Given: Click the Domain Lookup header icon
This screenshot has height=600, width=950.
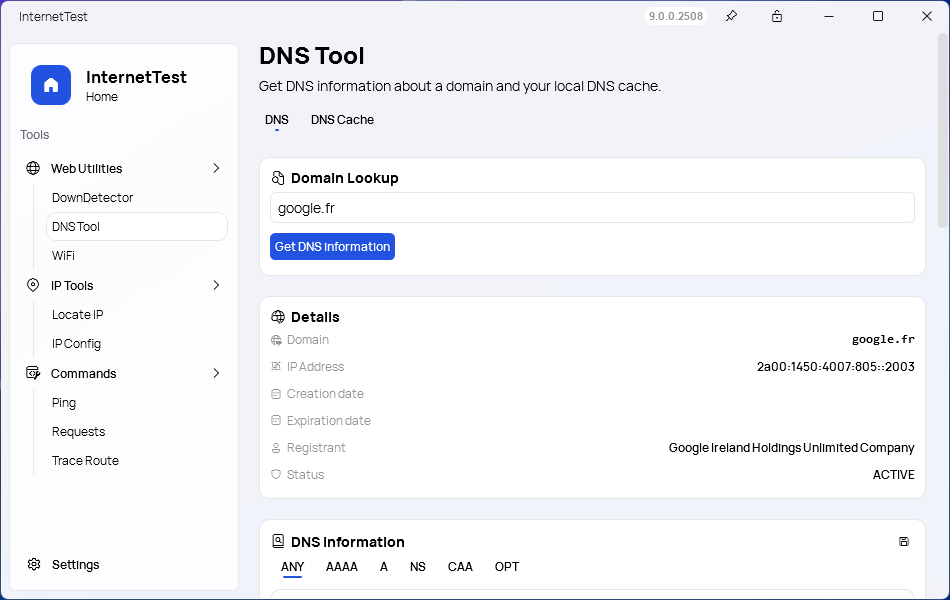Looking at the screenshot, I should pos(278,178).
